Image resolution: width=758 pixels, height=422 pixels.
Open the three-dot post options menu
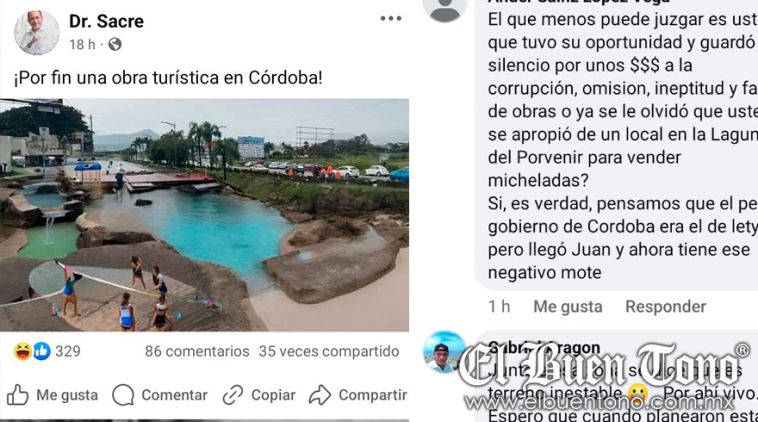click(x=391, y=18)
